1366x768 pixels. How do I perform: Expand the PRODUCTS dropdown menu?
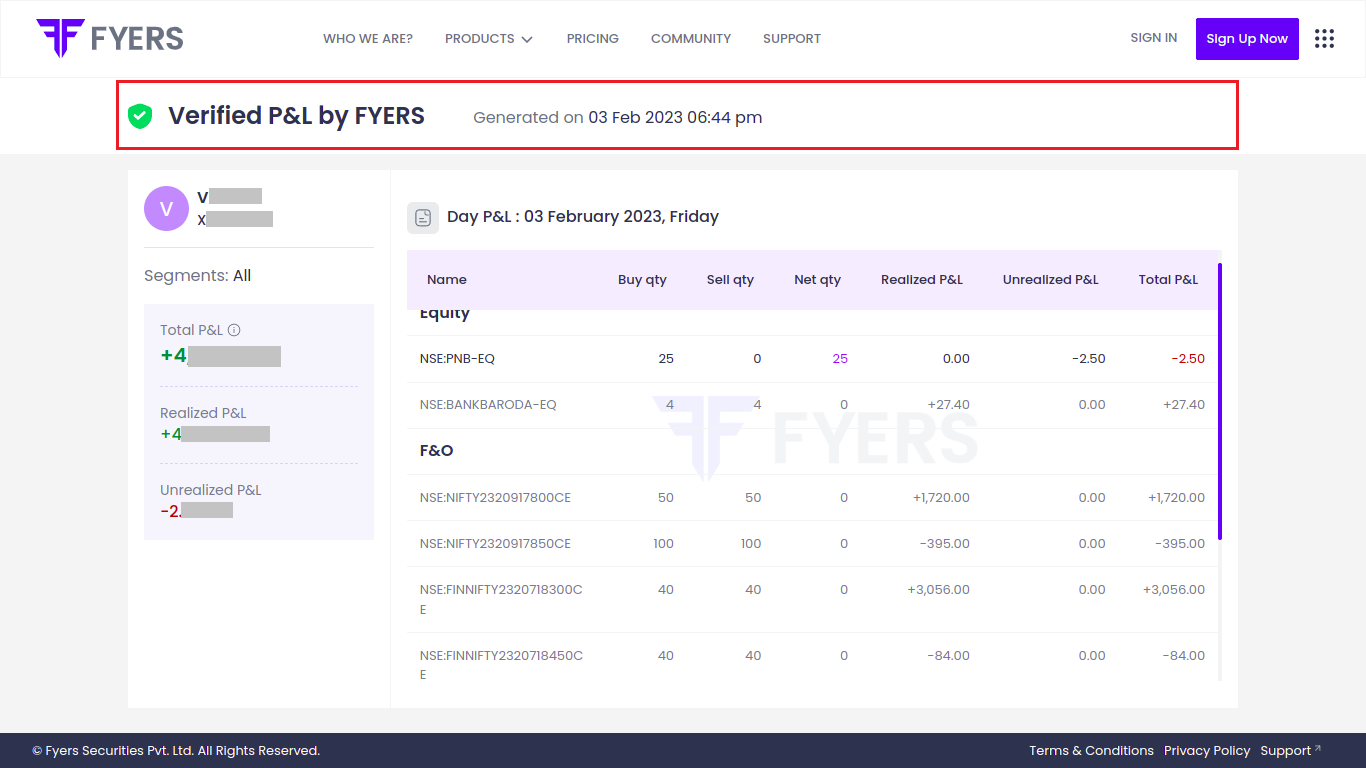point(489,39)
